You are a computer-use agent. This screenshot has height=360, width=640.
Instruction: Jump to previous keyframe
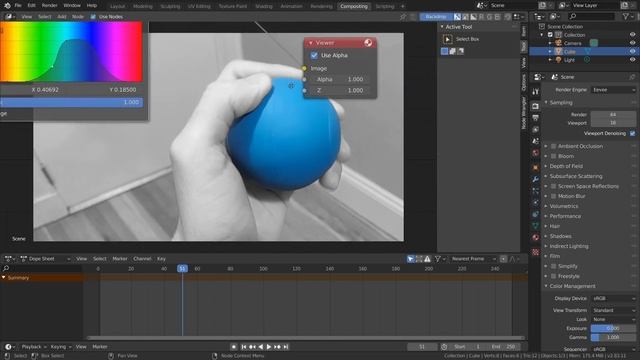tap(252, 347)
